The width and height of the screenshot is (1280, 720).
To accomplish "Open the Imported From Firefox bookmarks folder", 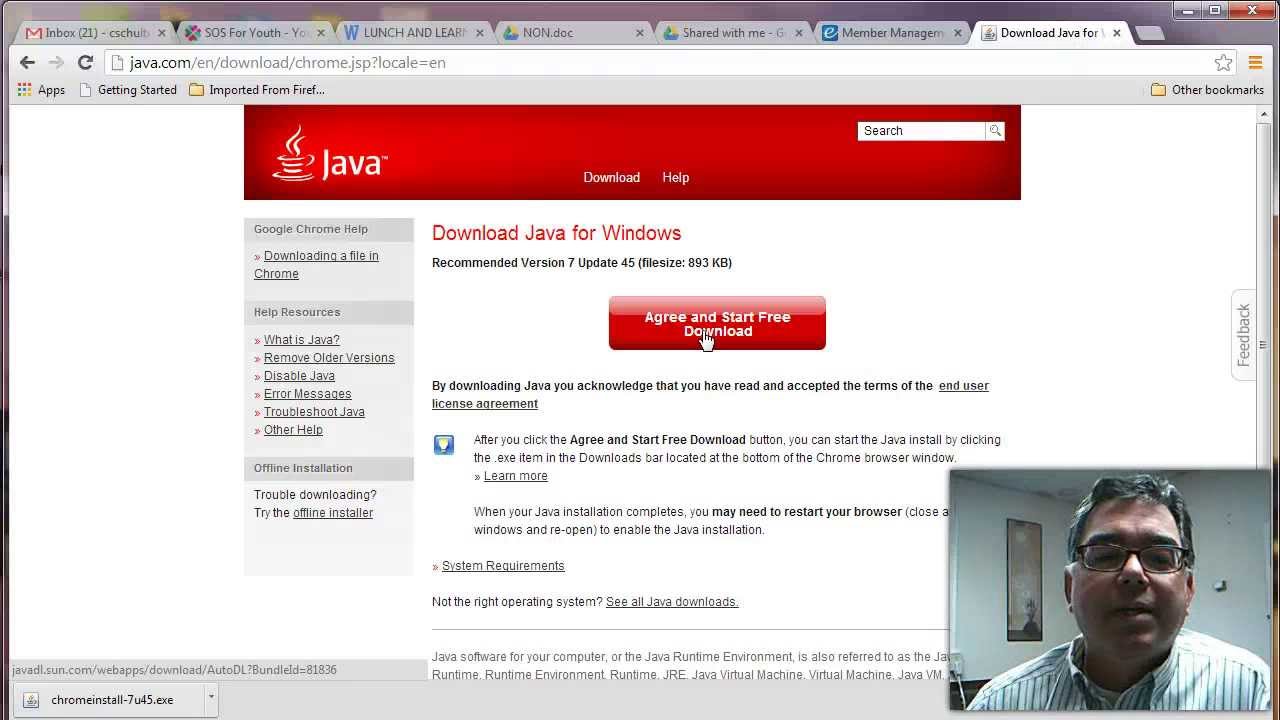I will point(256,90).
